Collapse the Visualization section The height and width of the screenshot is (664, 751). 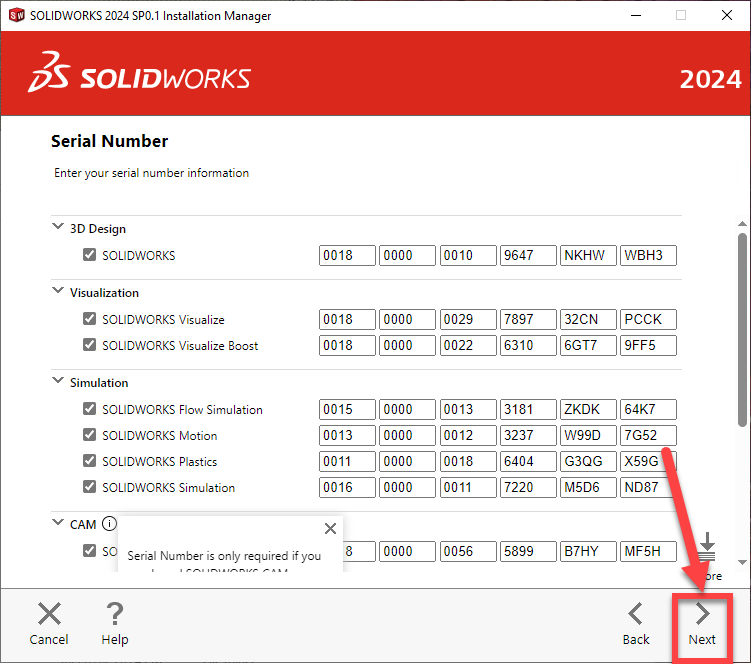(x=58, y=290)
